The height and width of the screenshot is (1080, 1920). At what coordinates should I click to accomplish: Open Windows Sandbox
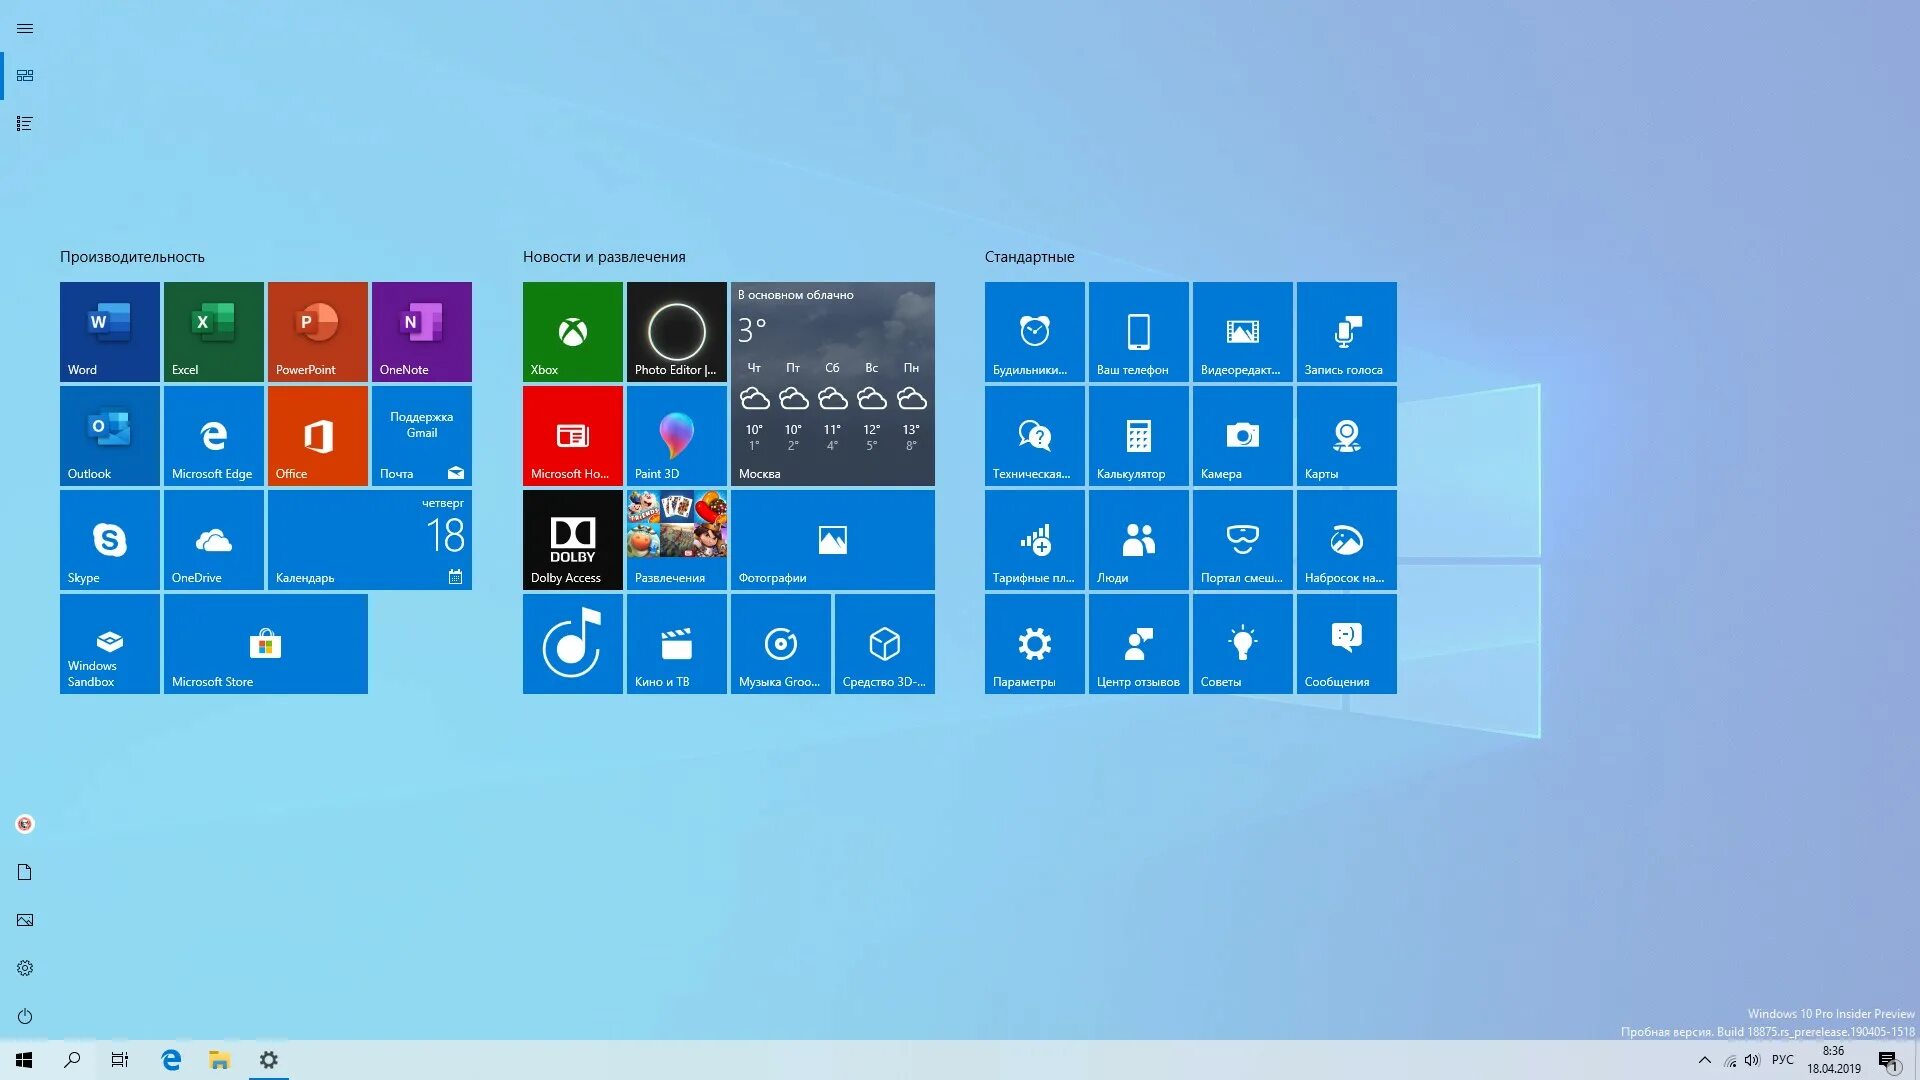[x=109, y=643]
